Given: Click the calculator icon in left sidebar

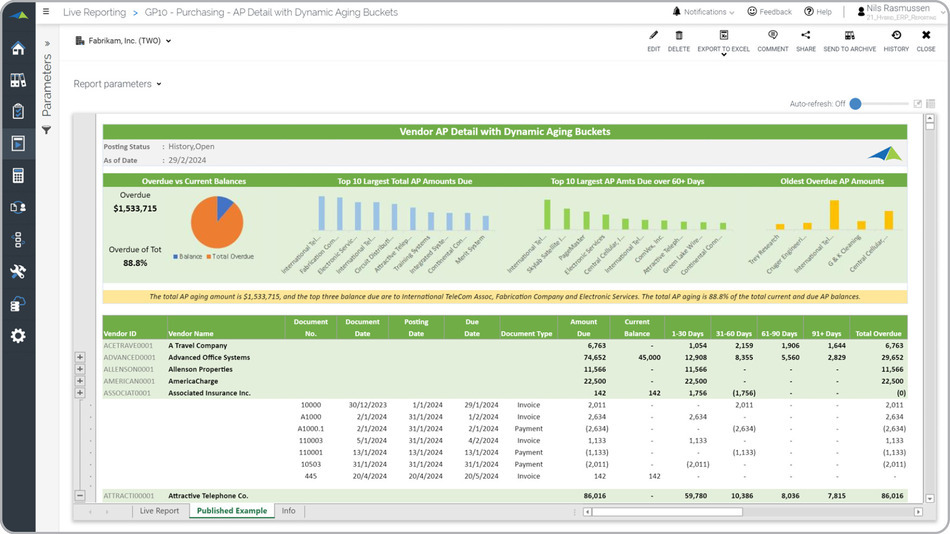Looking at the screenshot, I should click(17, 176).
